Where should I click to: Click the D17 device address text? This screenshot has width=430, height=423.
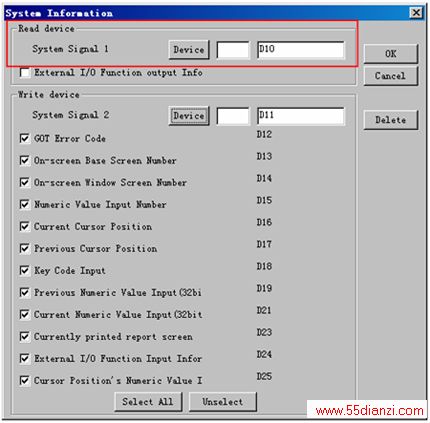[x=264, y=244]
